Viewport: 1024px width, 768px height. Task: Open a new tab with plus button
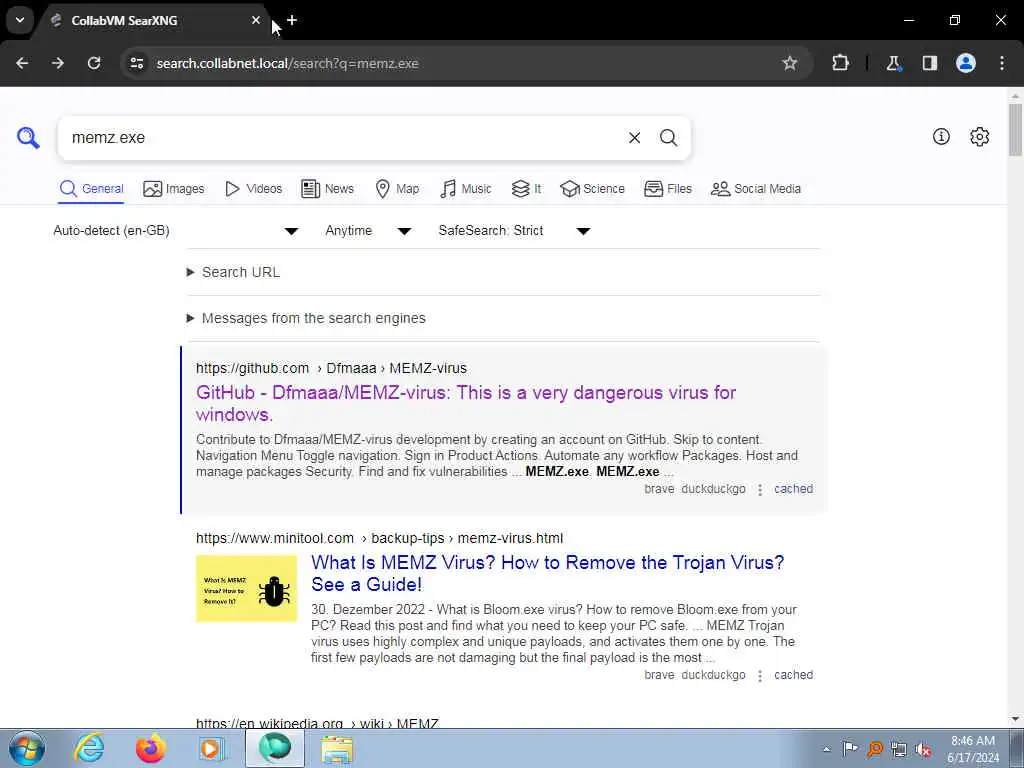point(292,20)
